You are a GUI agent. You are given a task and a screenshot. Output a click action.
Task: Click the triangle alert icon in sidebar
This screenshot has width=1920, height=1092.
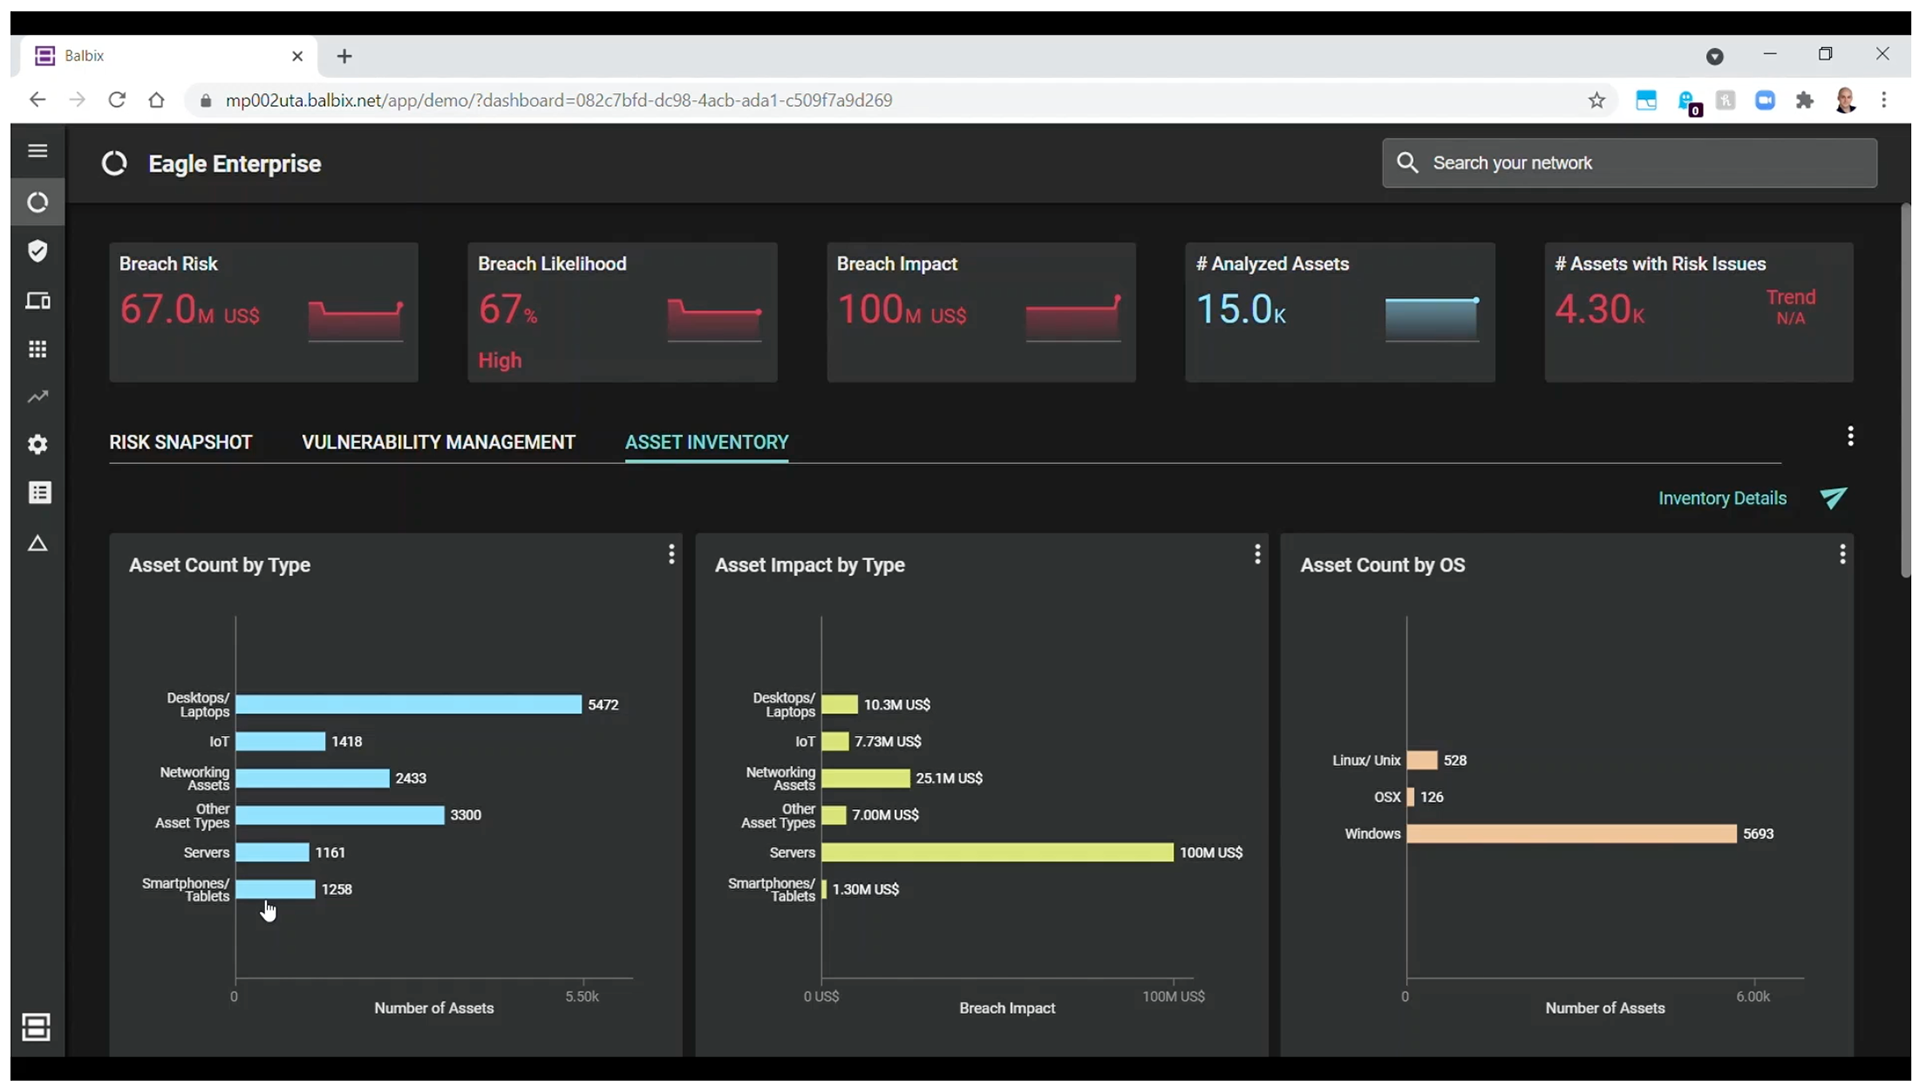(x=38, y=544)
